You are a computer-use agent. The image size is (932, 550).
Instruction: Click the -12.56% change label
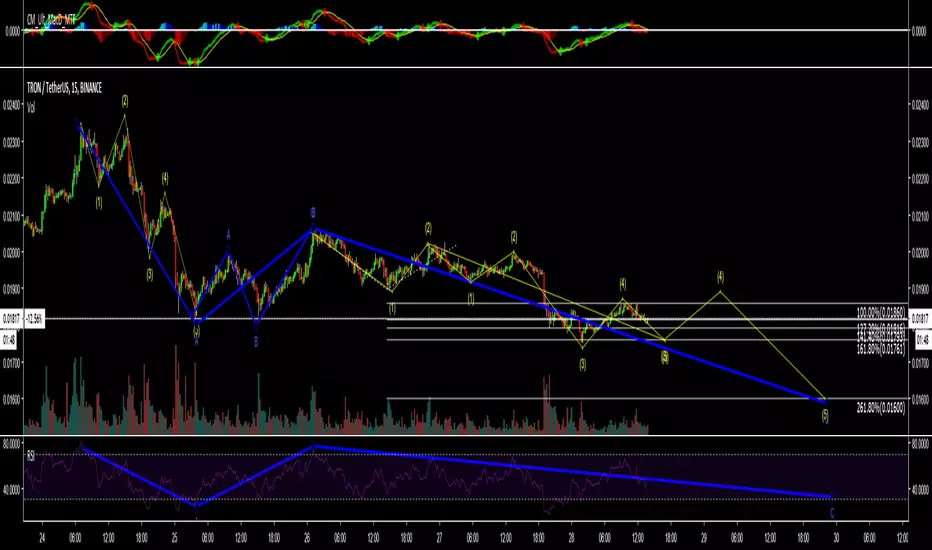click(x=34, y=319)
